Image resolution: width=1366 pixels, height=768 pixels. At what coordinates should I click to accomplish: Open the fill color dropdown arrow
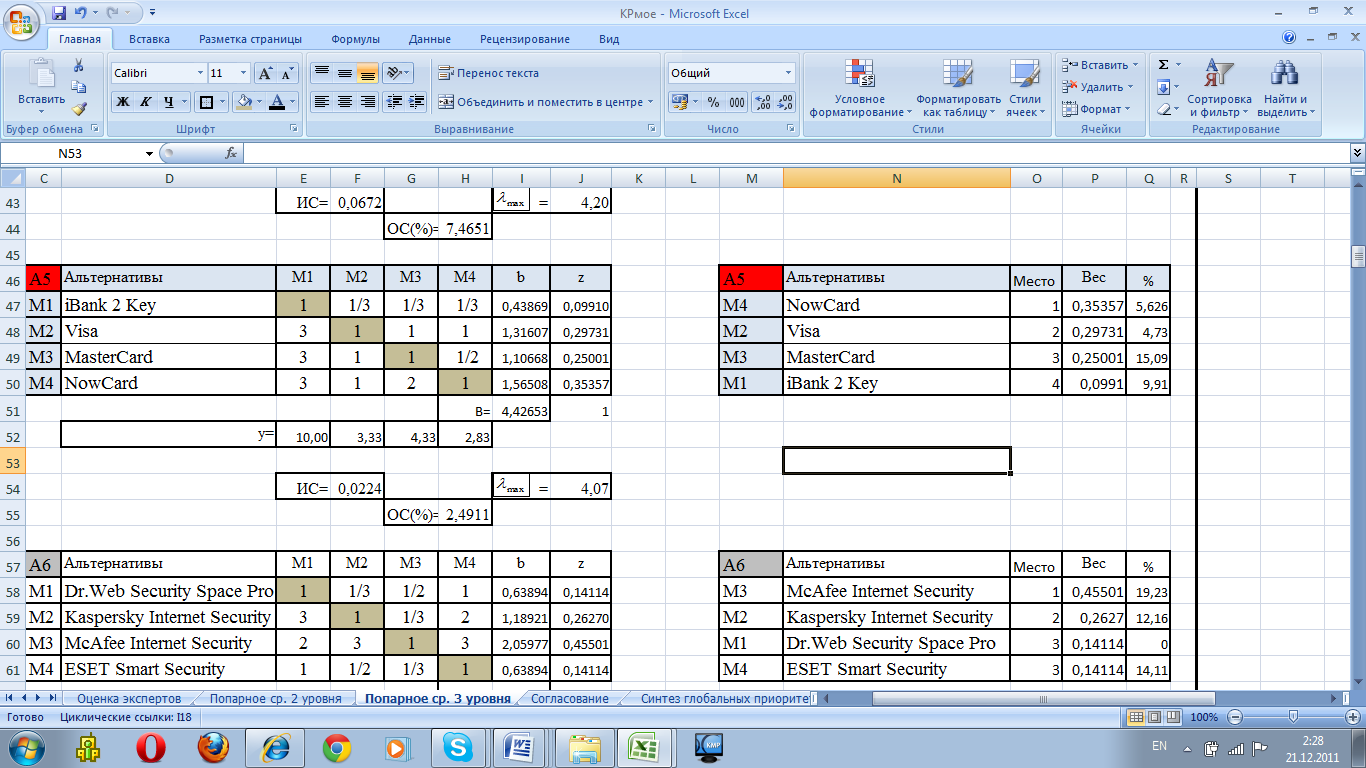259,102
